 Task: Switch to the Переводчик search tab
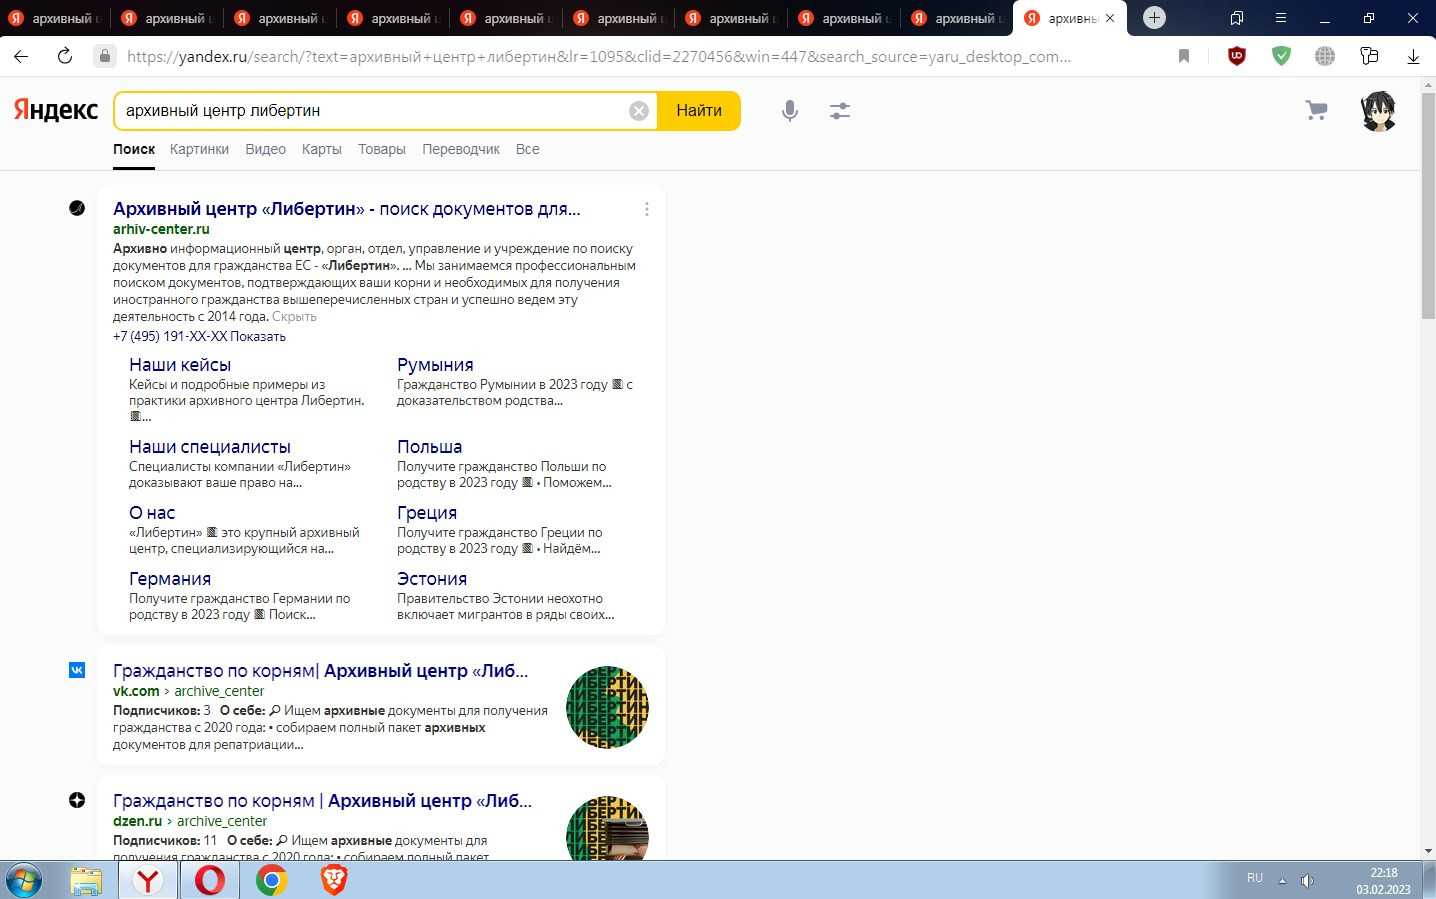pyautogui.click(x=461, y=149)
